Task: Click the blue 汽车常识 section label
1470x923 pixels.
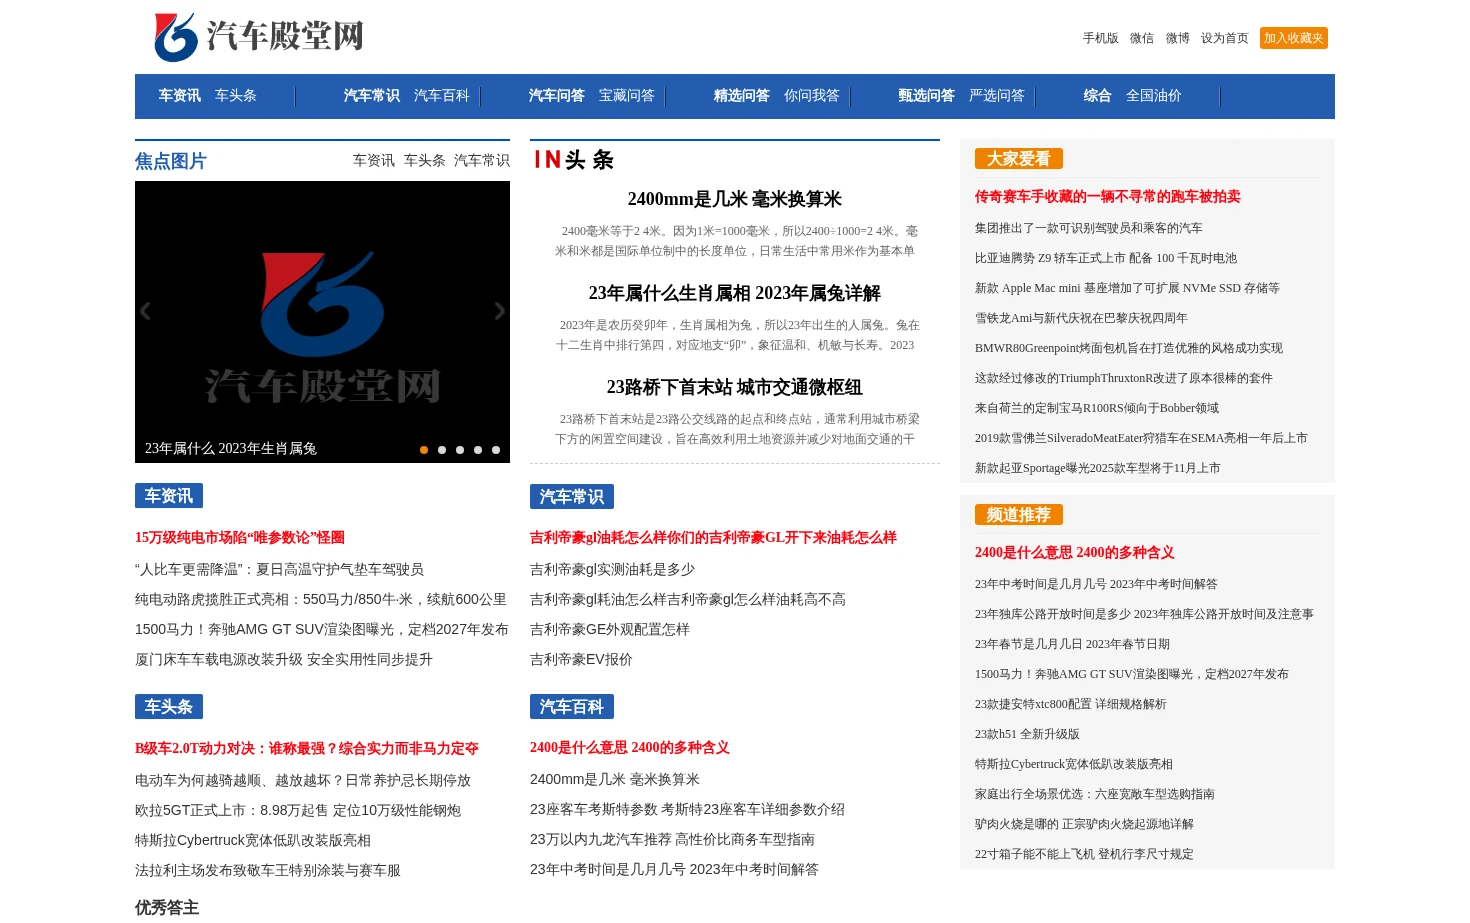Action: tap(572, 497)
